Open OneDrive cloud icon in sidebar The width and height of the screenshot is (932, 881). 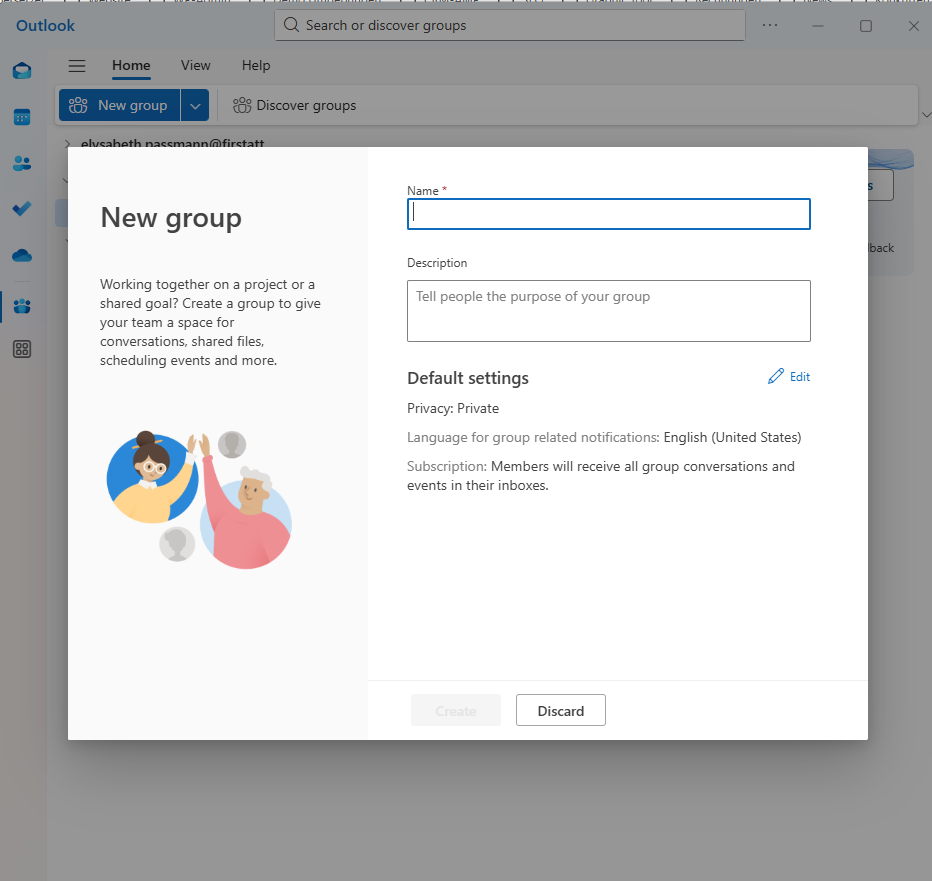tap(22, 256)
